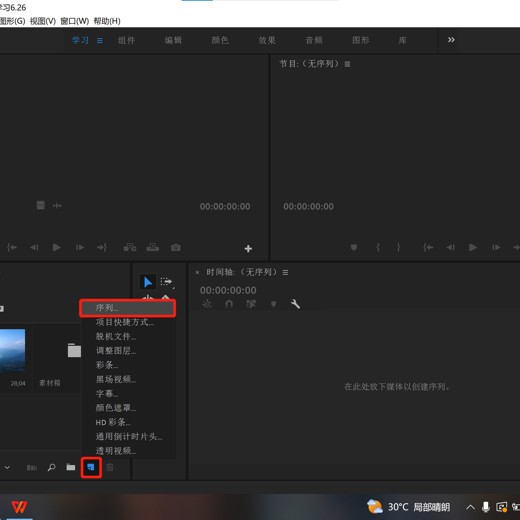This screenshot has height=520, width=520.
Task: Choose HD 彩条... from the menu
Action: [129, 422]
